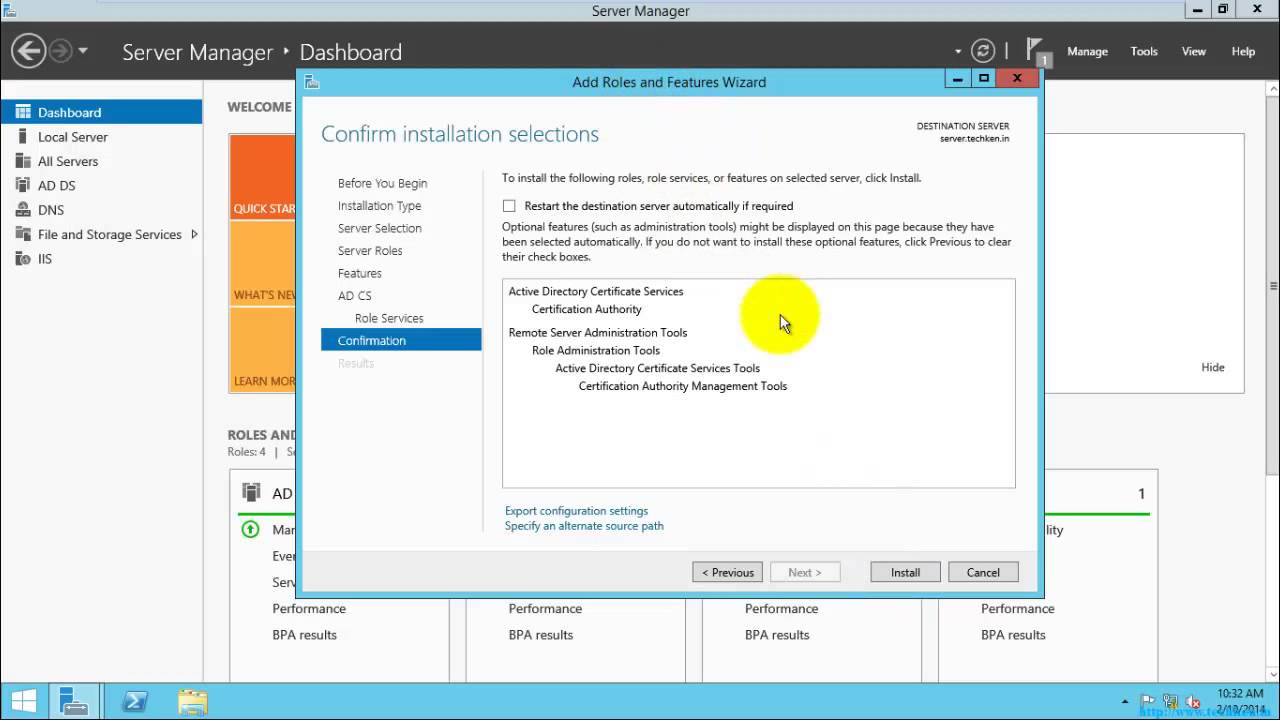
Task: Open the Windows Start button
Action: pyautogui.click(x=24, y=701)
